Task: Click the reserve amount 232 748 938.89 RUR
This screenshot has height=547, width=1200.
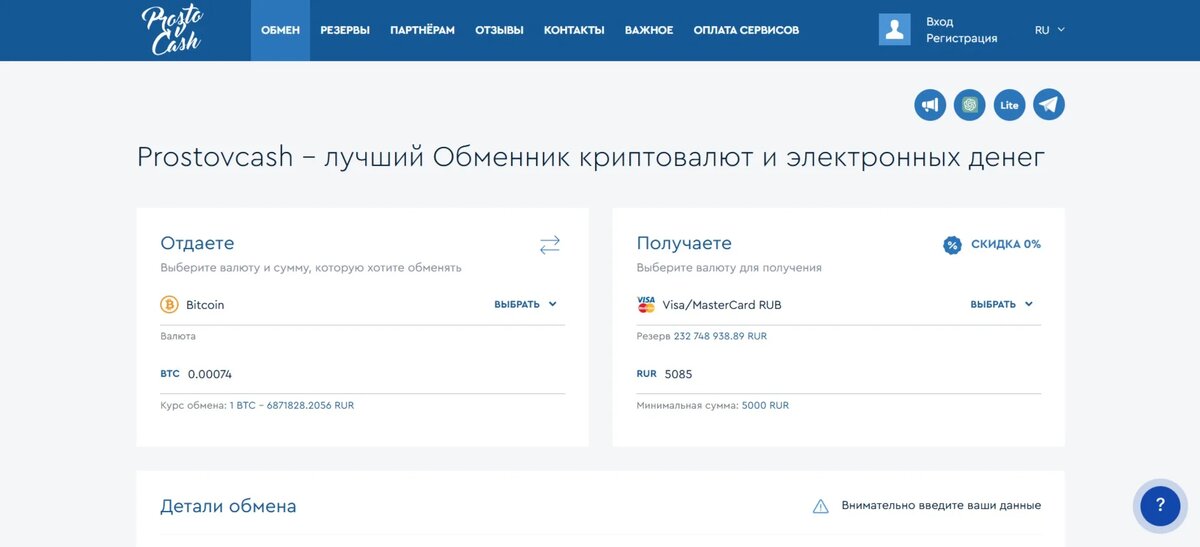Action: (x=720, y=336)
